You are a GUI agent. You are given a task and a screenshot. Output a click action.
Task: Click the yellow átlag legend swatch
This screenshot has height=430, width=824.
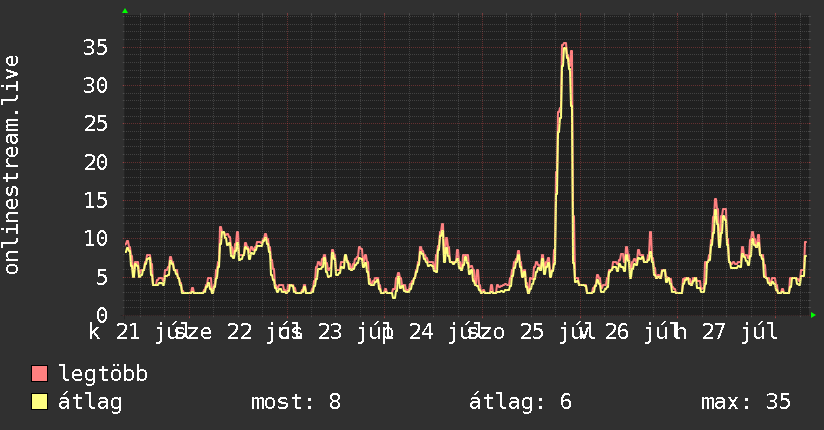click(x=39, y=402)
